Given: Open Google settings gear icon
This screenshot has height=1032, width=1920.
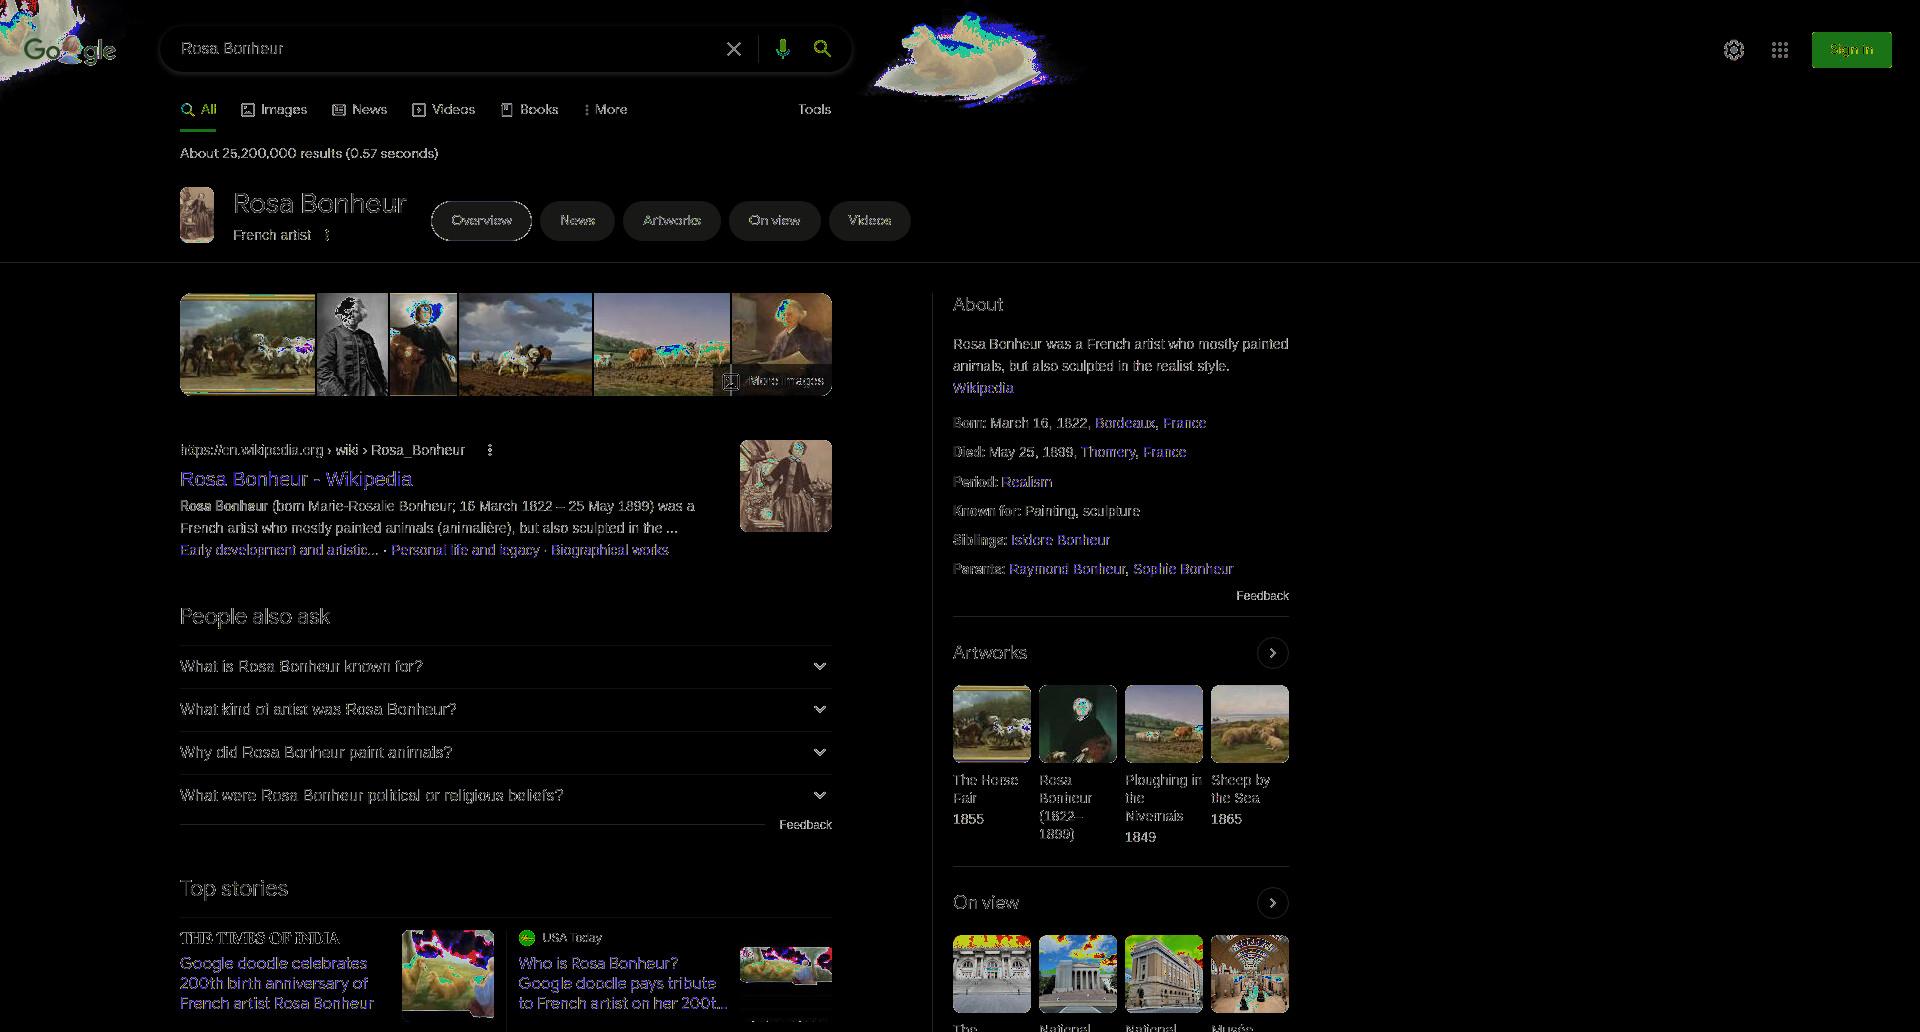Looking at the screenshot, I should coord(1734,50).
